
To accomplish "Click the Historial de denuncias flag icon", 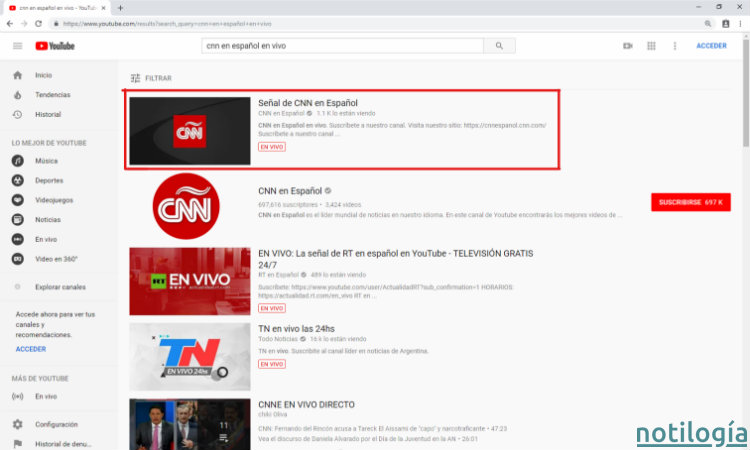I will 18,444.
